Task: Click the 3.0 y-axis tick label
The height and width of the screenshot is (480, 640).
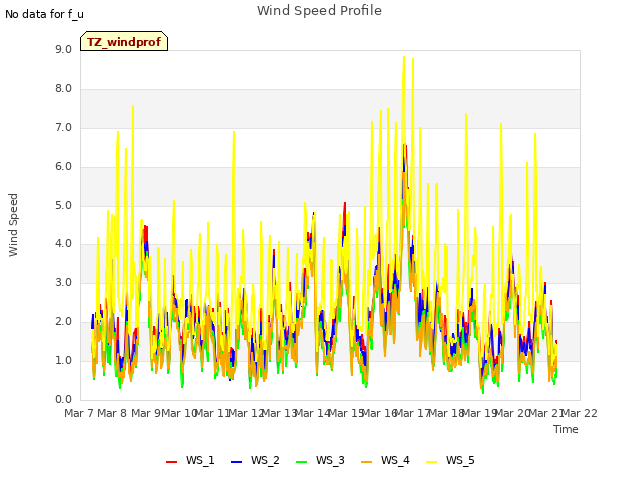Action: point(63,282)
